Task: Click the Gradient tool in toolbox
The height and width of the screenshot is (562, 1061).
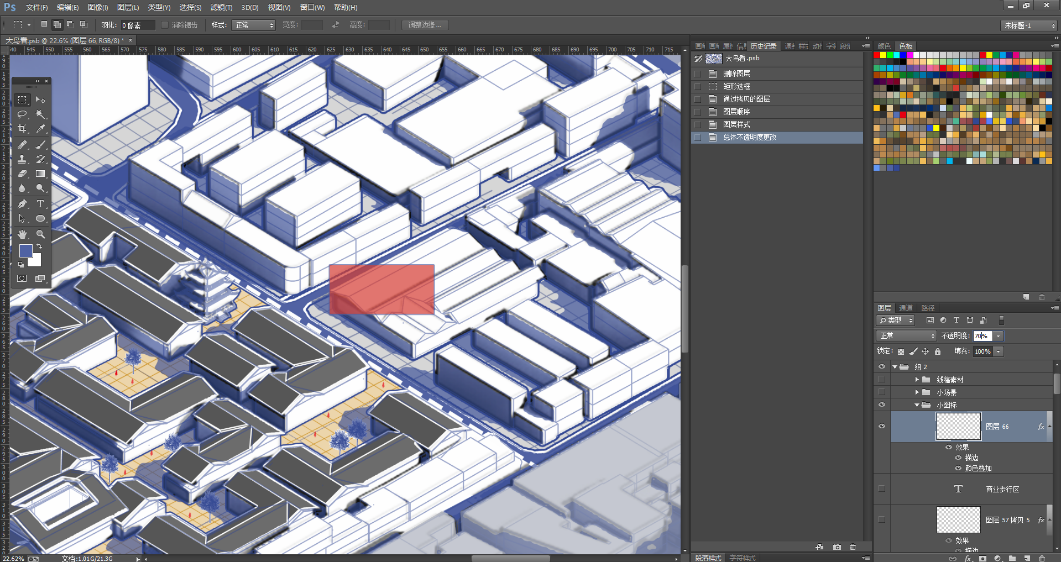Action: coord(41,174)
